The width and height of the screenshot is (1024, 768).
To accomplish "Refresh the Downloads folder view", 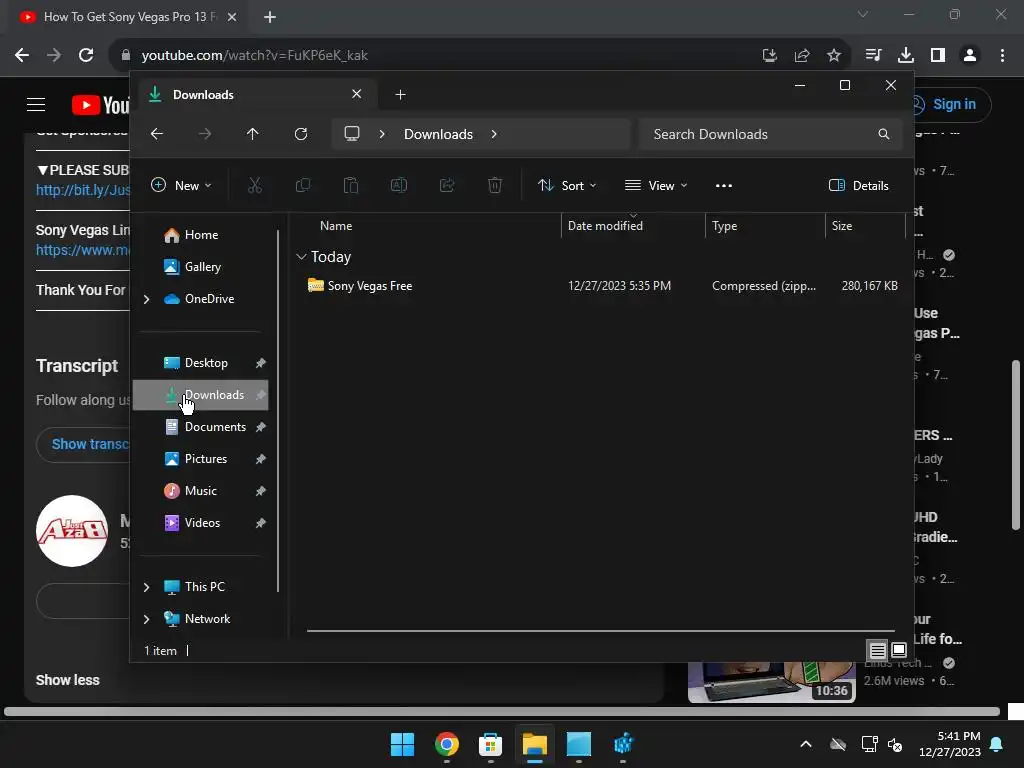I will [301, 134].
